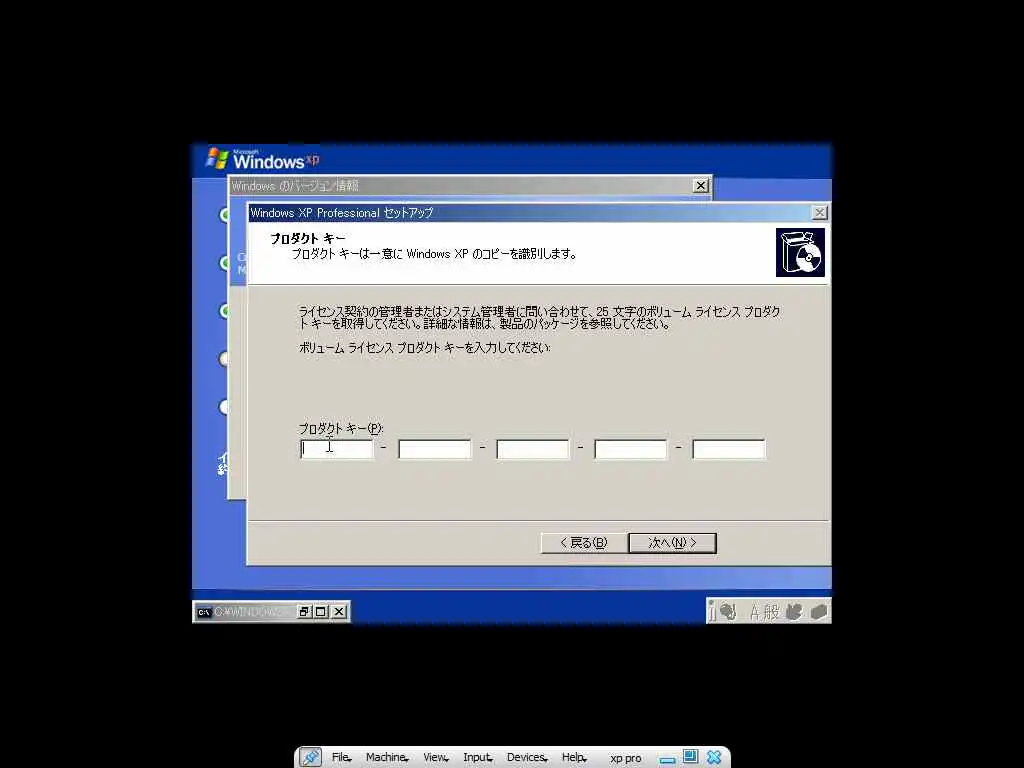The height and width of the screenshot is (768, 1024).
Task: Open the Devices menu in VirtualBox toolbar
Action: (527, 758)
